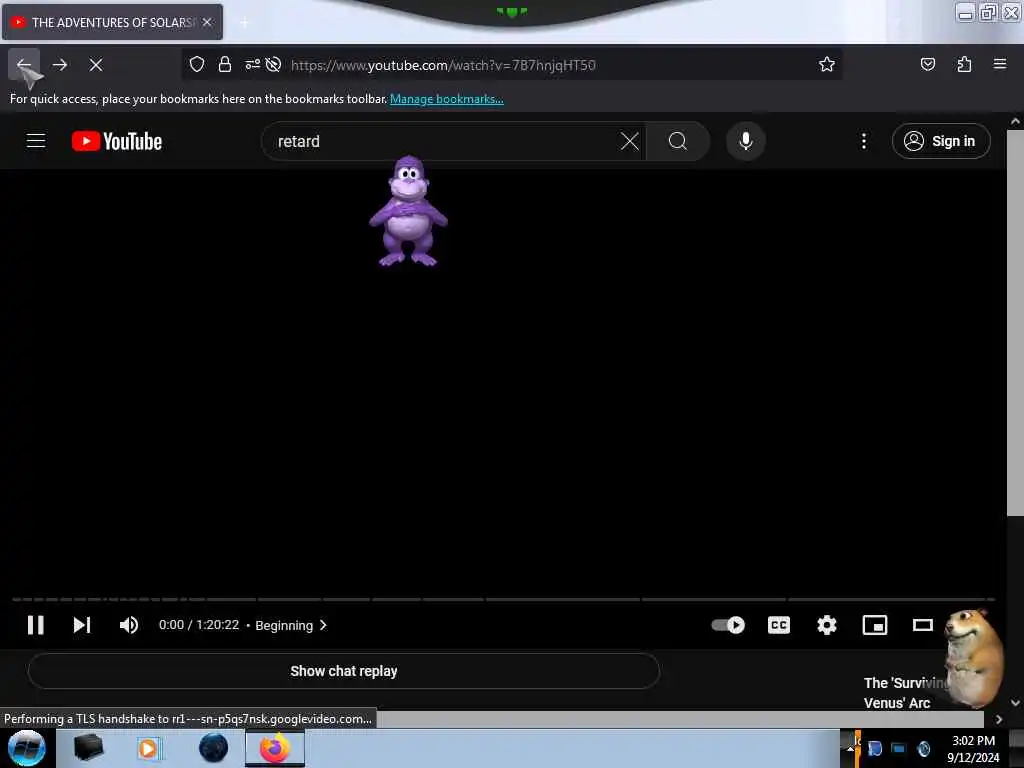Open the player settings gear
The image size is (1024, 768).
827,625
